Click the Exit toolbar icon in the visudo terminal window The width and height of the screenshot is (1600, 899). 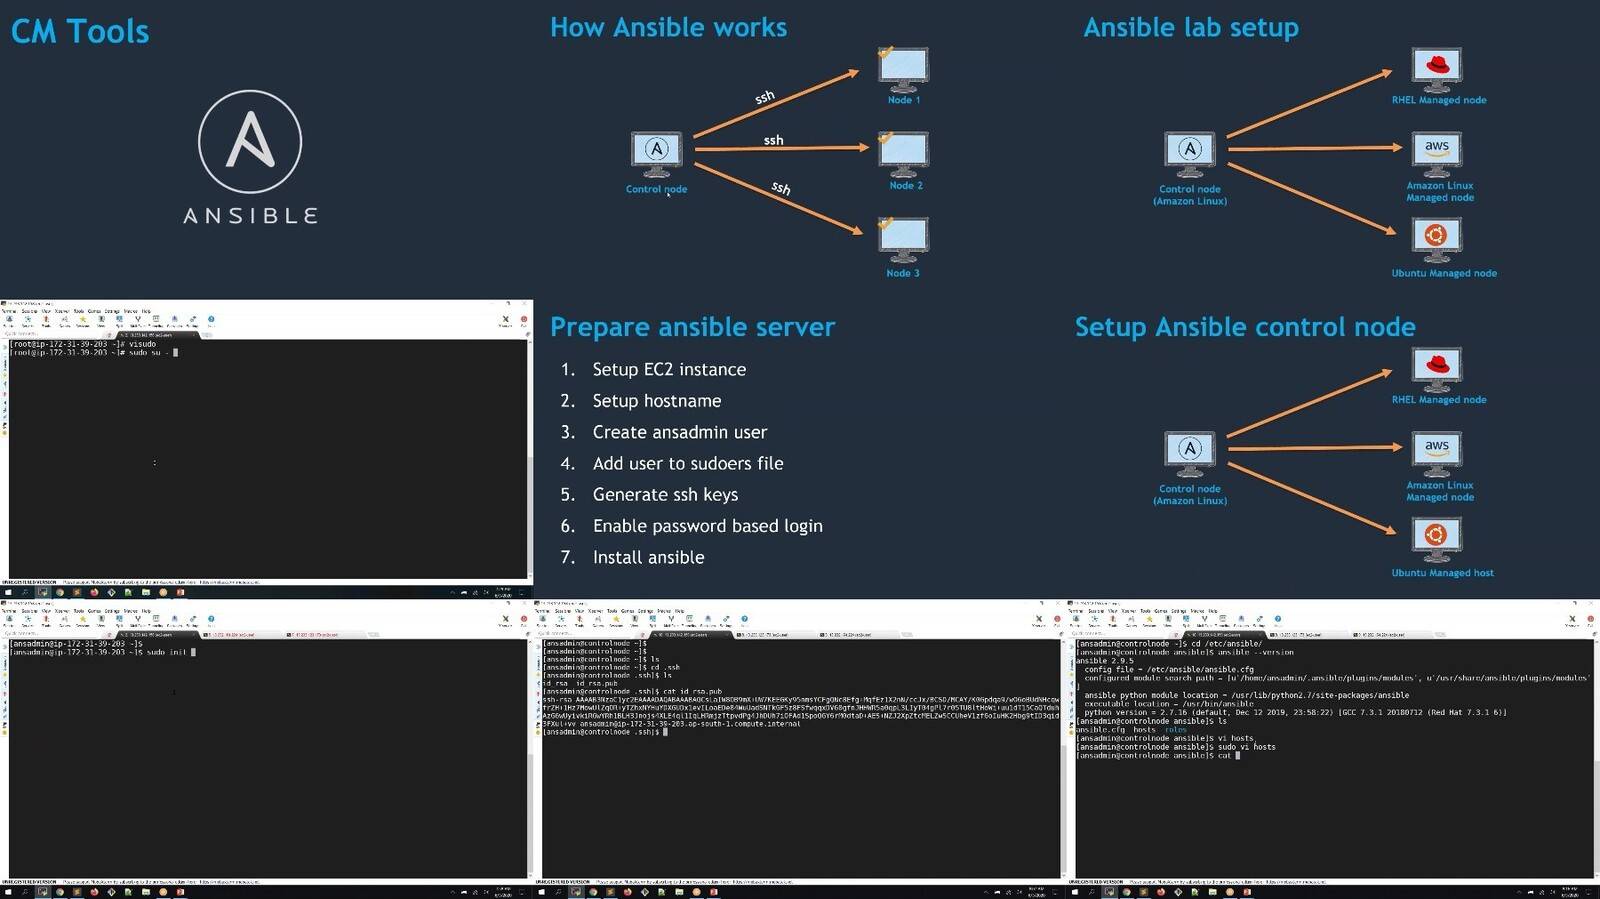(523, 321)
